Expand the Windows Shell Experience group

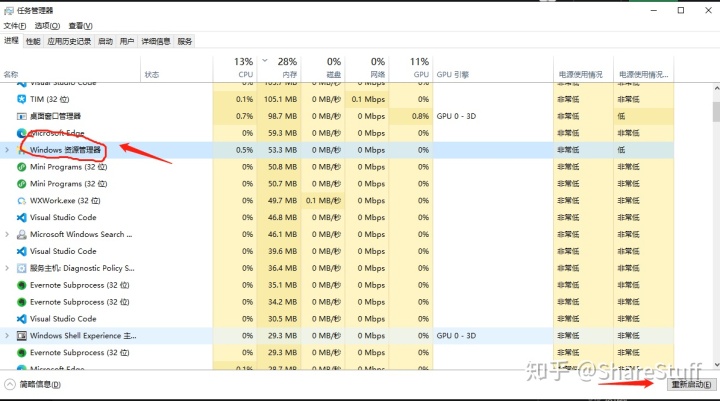point(7,336)
